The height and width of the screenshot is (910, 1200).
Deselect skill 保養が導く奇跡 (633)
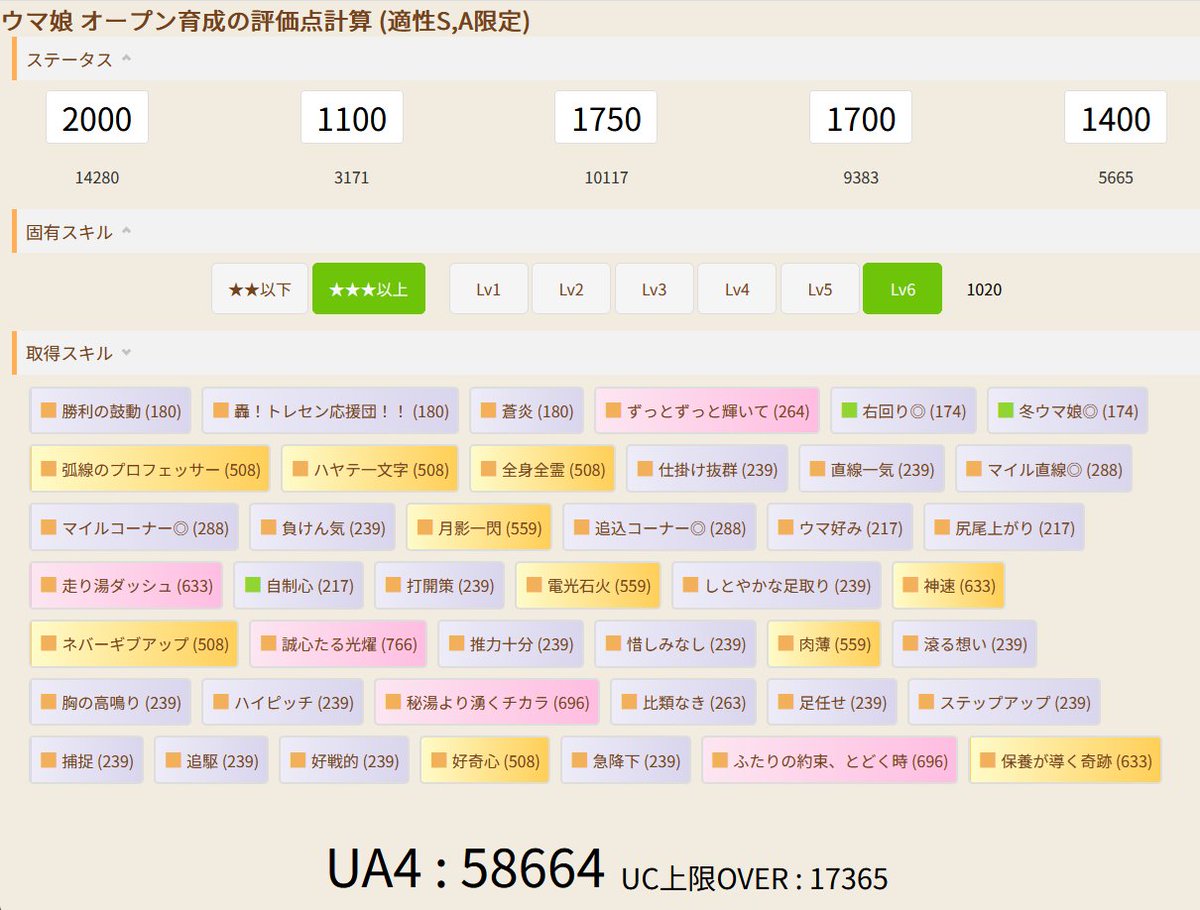point(1066,759)
